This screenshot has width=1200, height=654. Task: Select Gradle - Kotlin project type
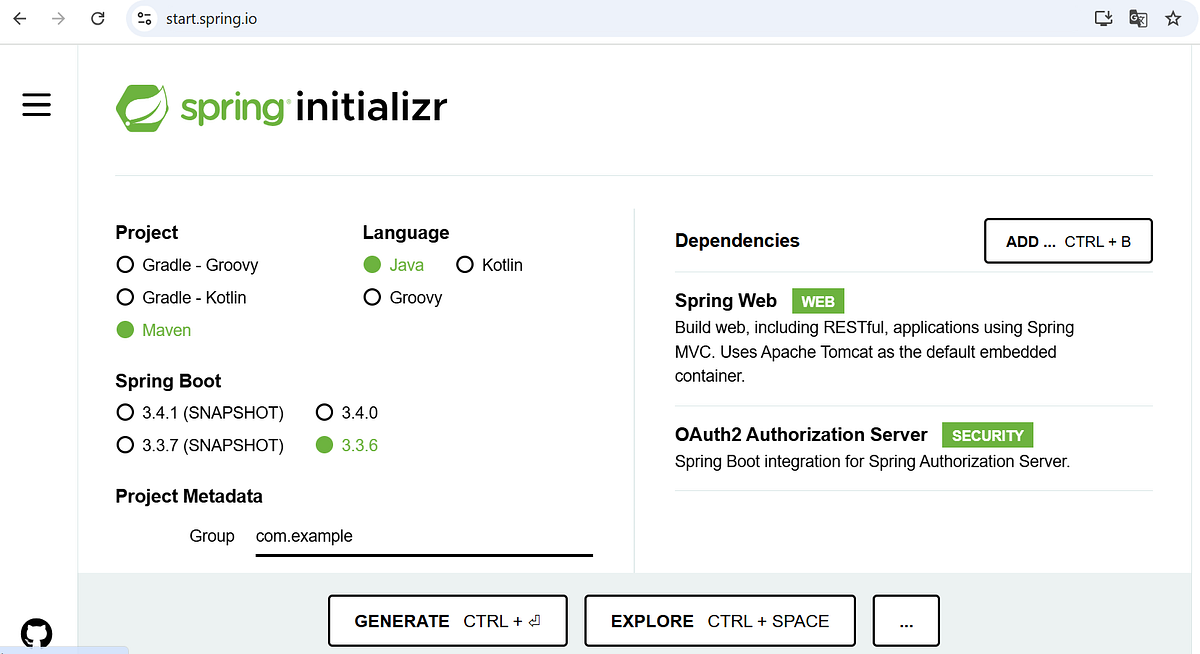coord(181,297)
